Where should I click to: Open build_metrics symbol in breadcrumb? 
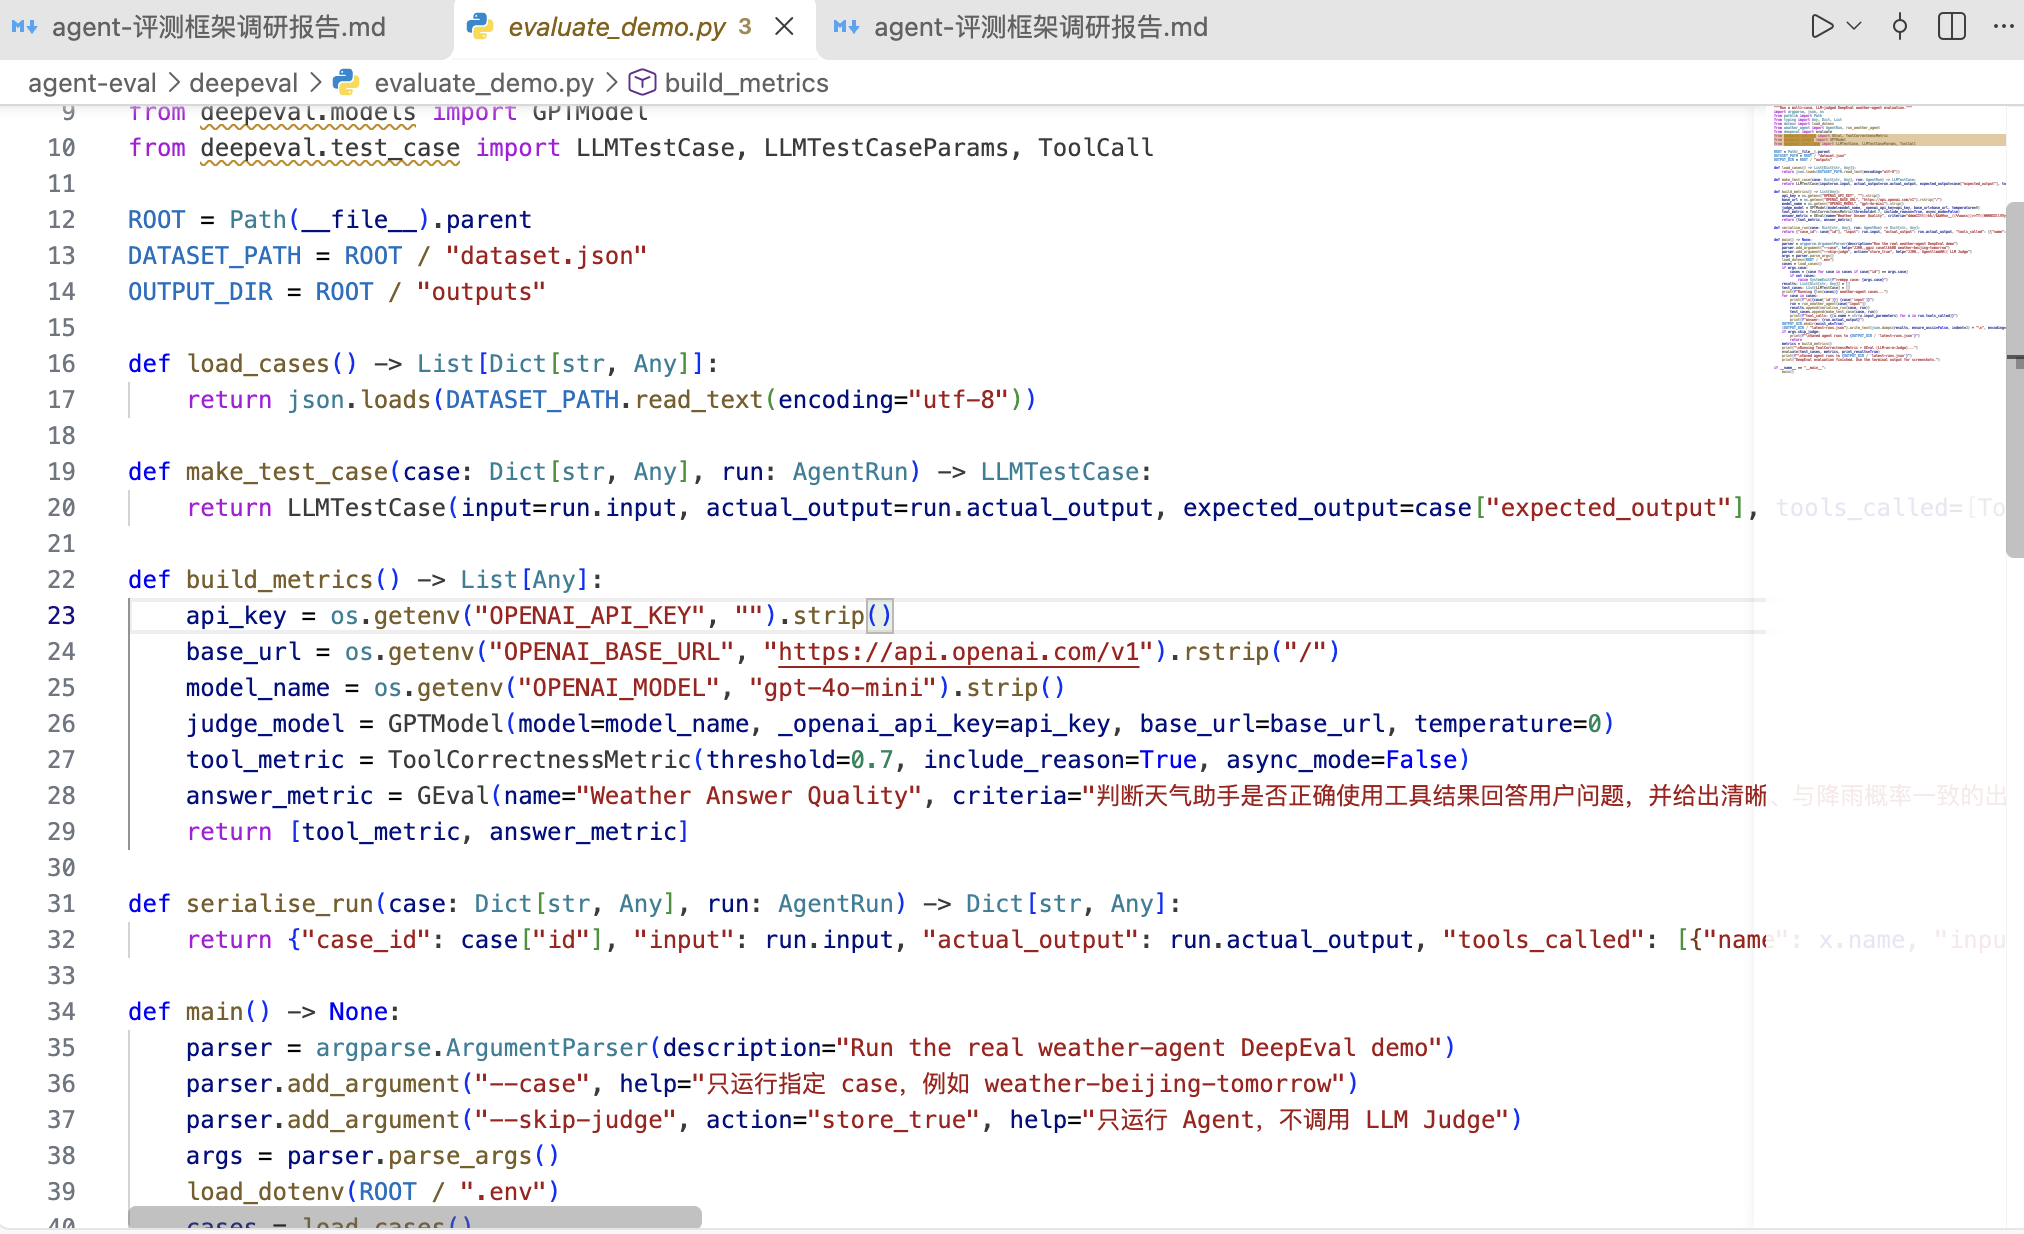coord(746,83)
